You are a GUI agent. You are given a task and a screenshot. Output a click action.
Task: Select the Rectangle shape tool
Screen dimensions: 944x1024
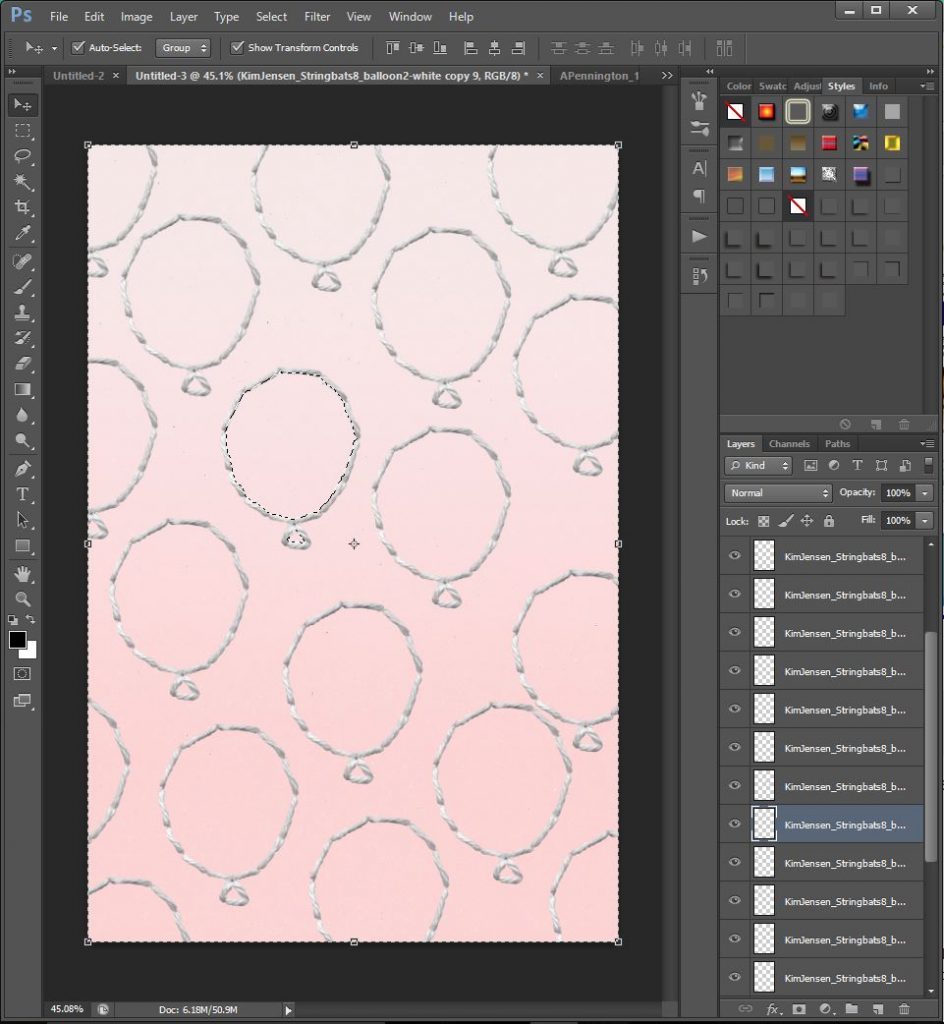22,546
